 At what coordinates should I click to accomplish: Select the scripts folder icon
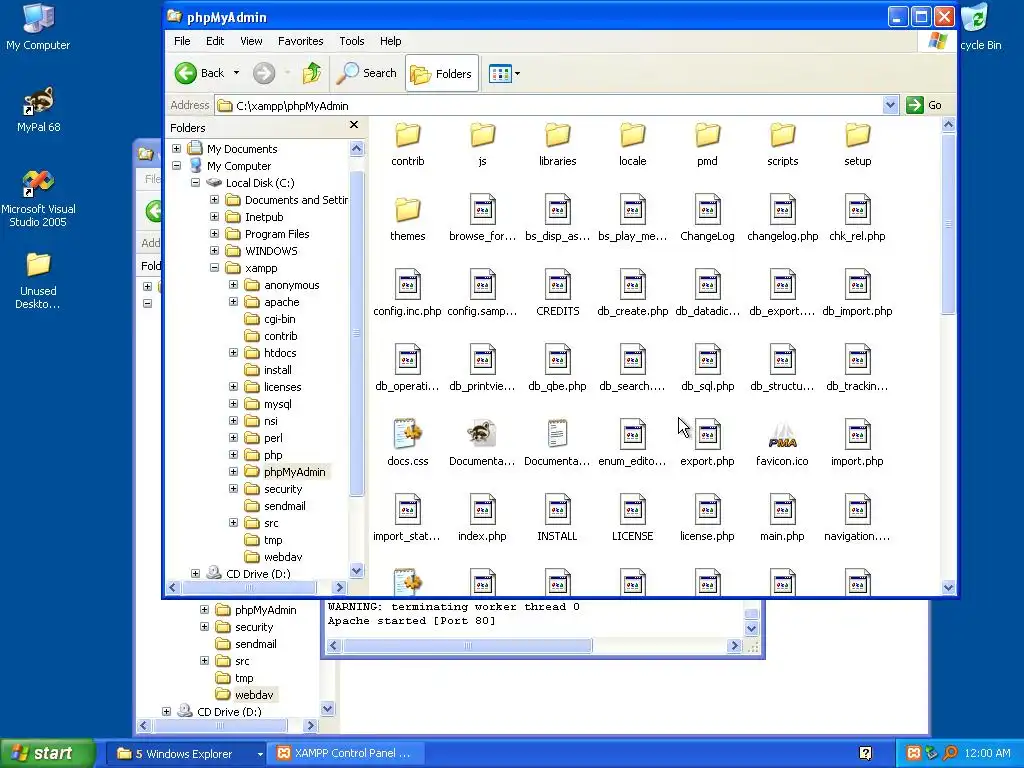(x=782, y=136)
